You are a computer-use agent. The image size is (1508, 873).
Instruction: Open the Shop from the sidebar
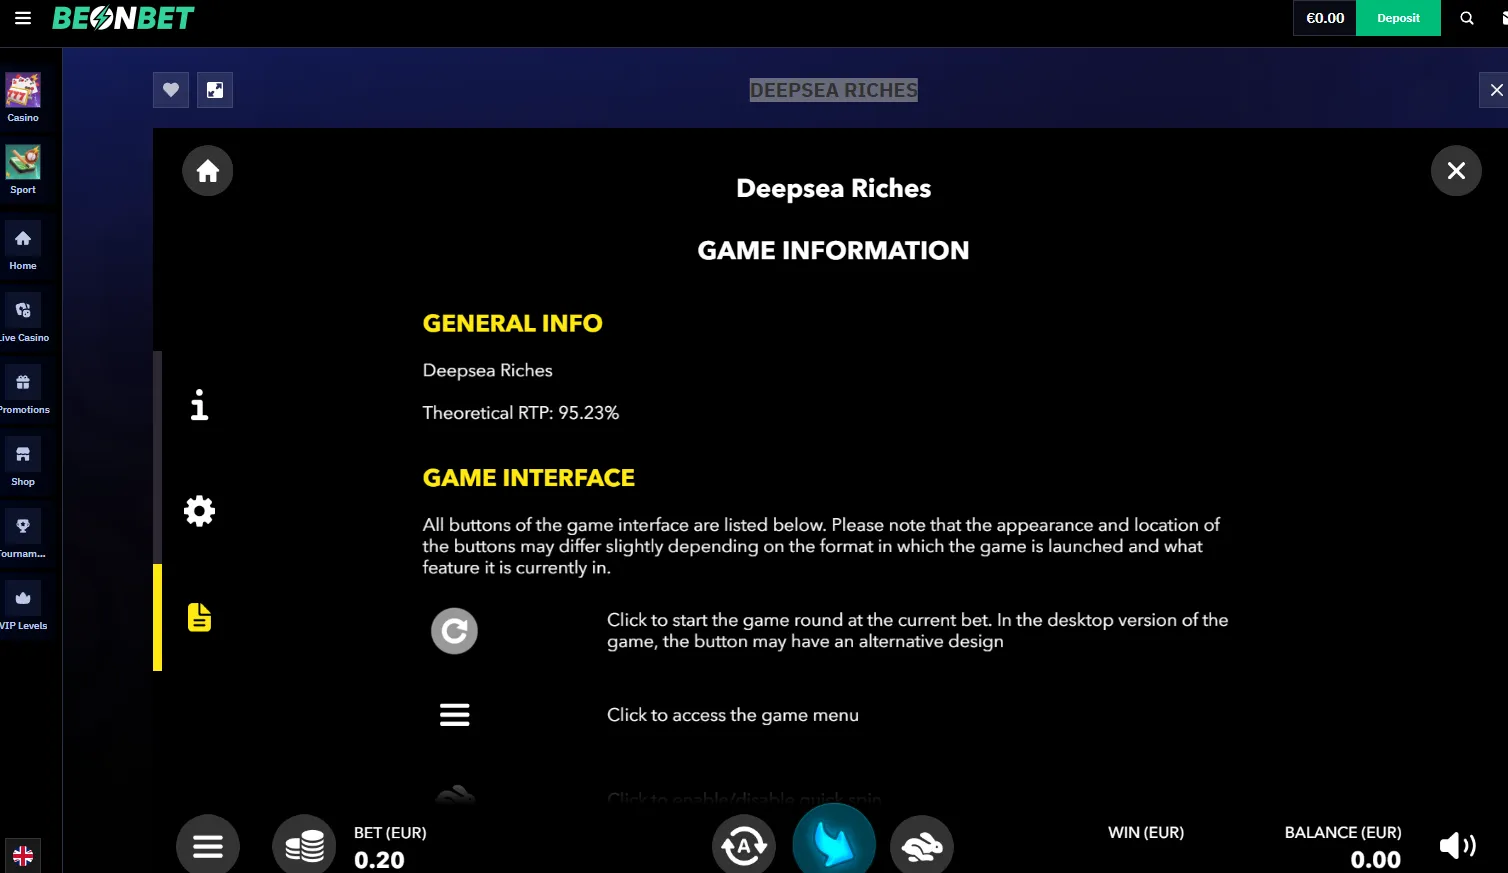pyautogui.click(x=23, y=462)
